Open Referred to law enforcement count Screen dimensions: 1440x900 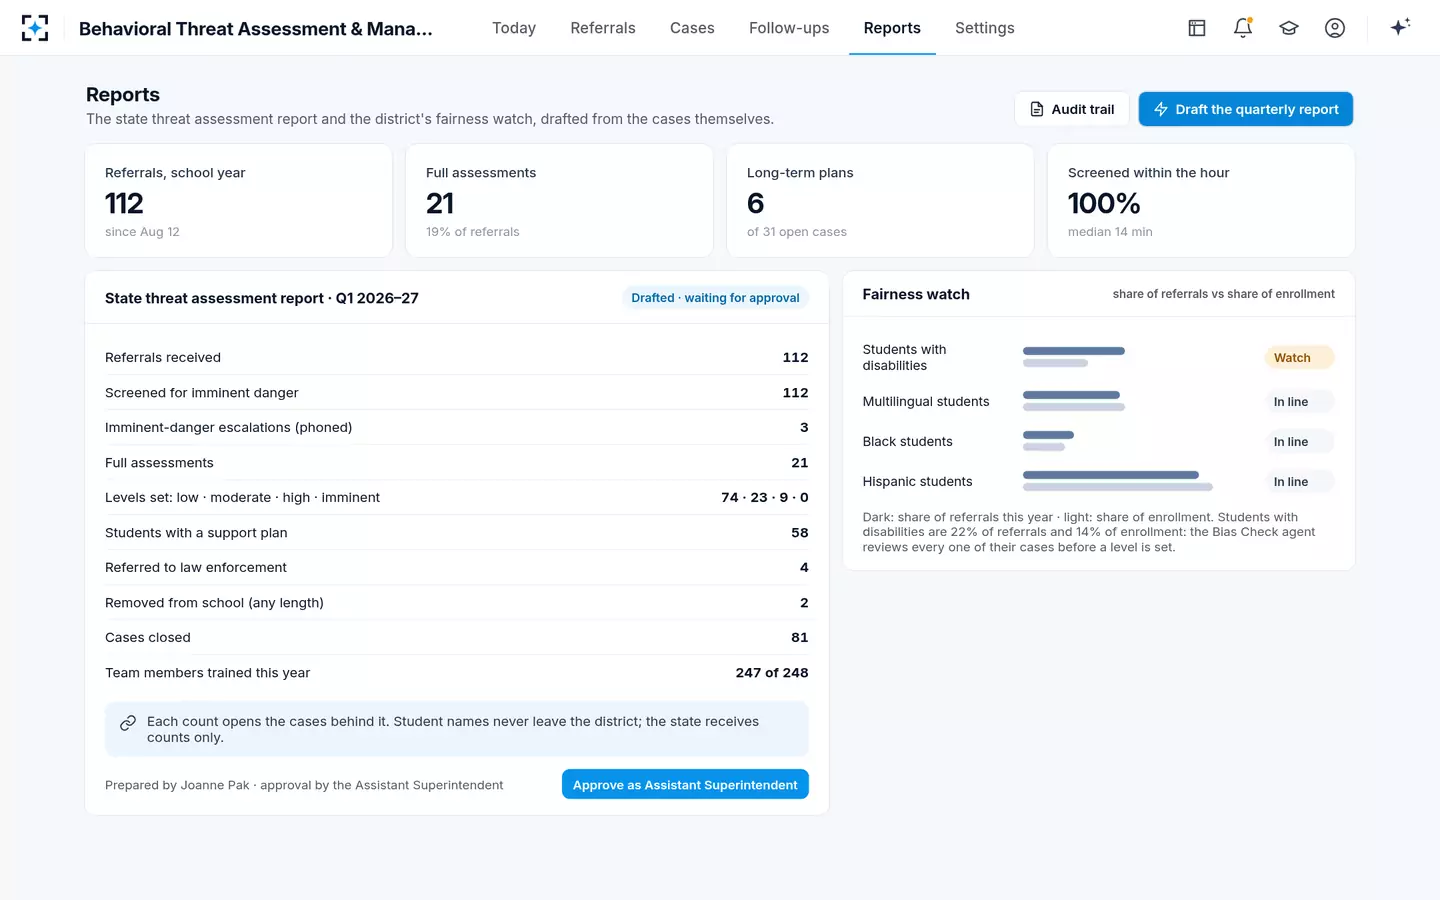tap(456, 567)
